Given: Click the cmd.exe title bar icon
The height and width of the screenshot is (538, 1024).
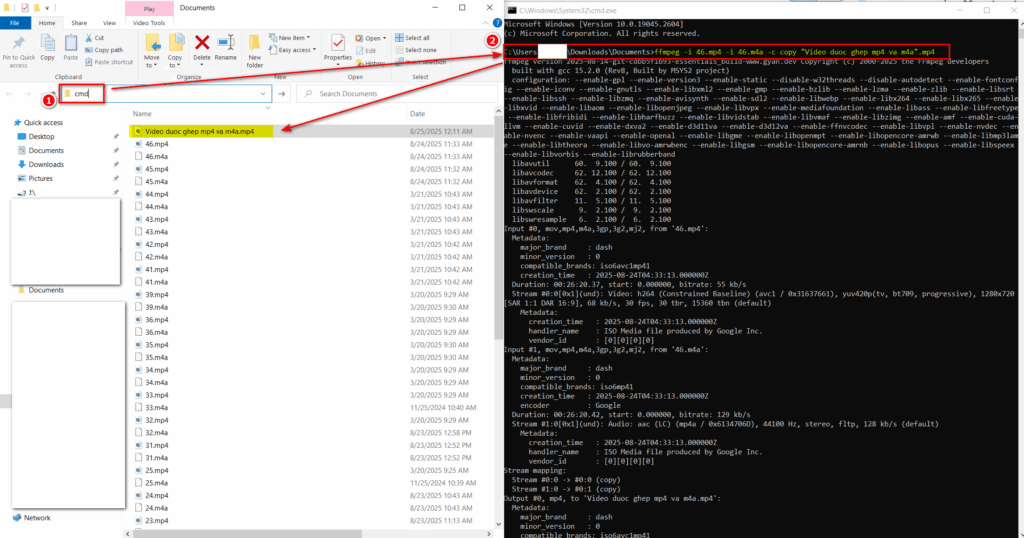Looking at the screenshot, I should click(x=512, y=10).
